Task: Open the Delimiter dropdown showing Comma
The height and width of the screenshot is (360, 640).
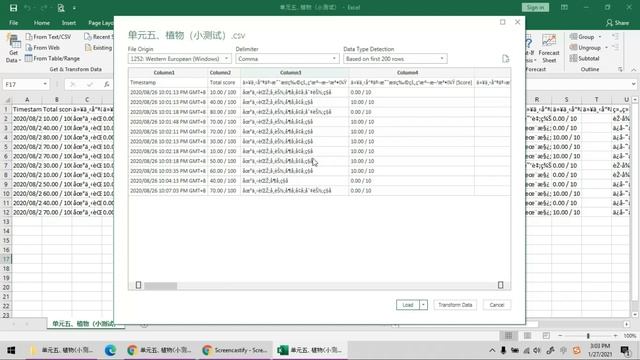Action: pos(287,59)
